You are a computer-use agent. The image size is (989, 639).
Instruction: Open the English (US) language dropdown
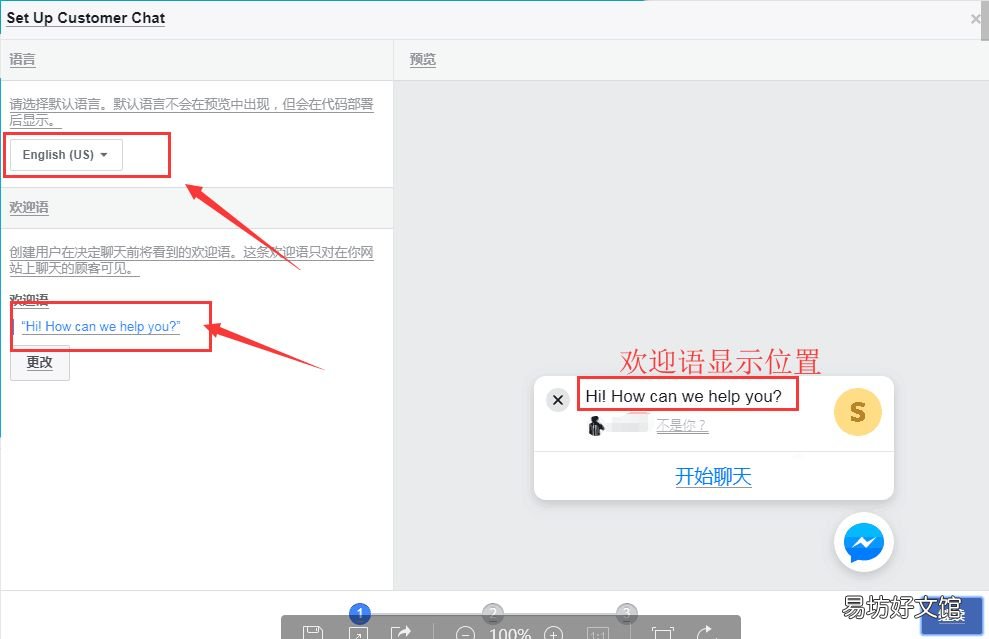[x=66, y=155]
